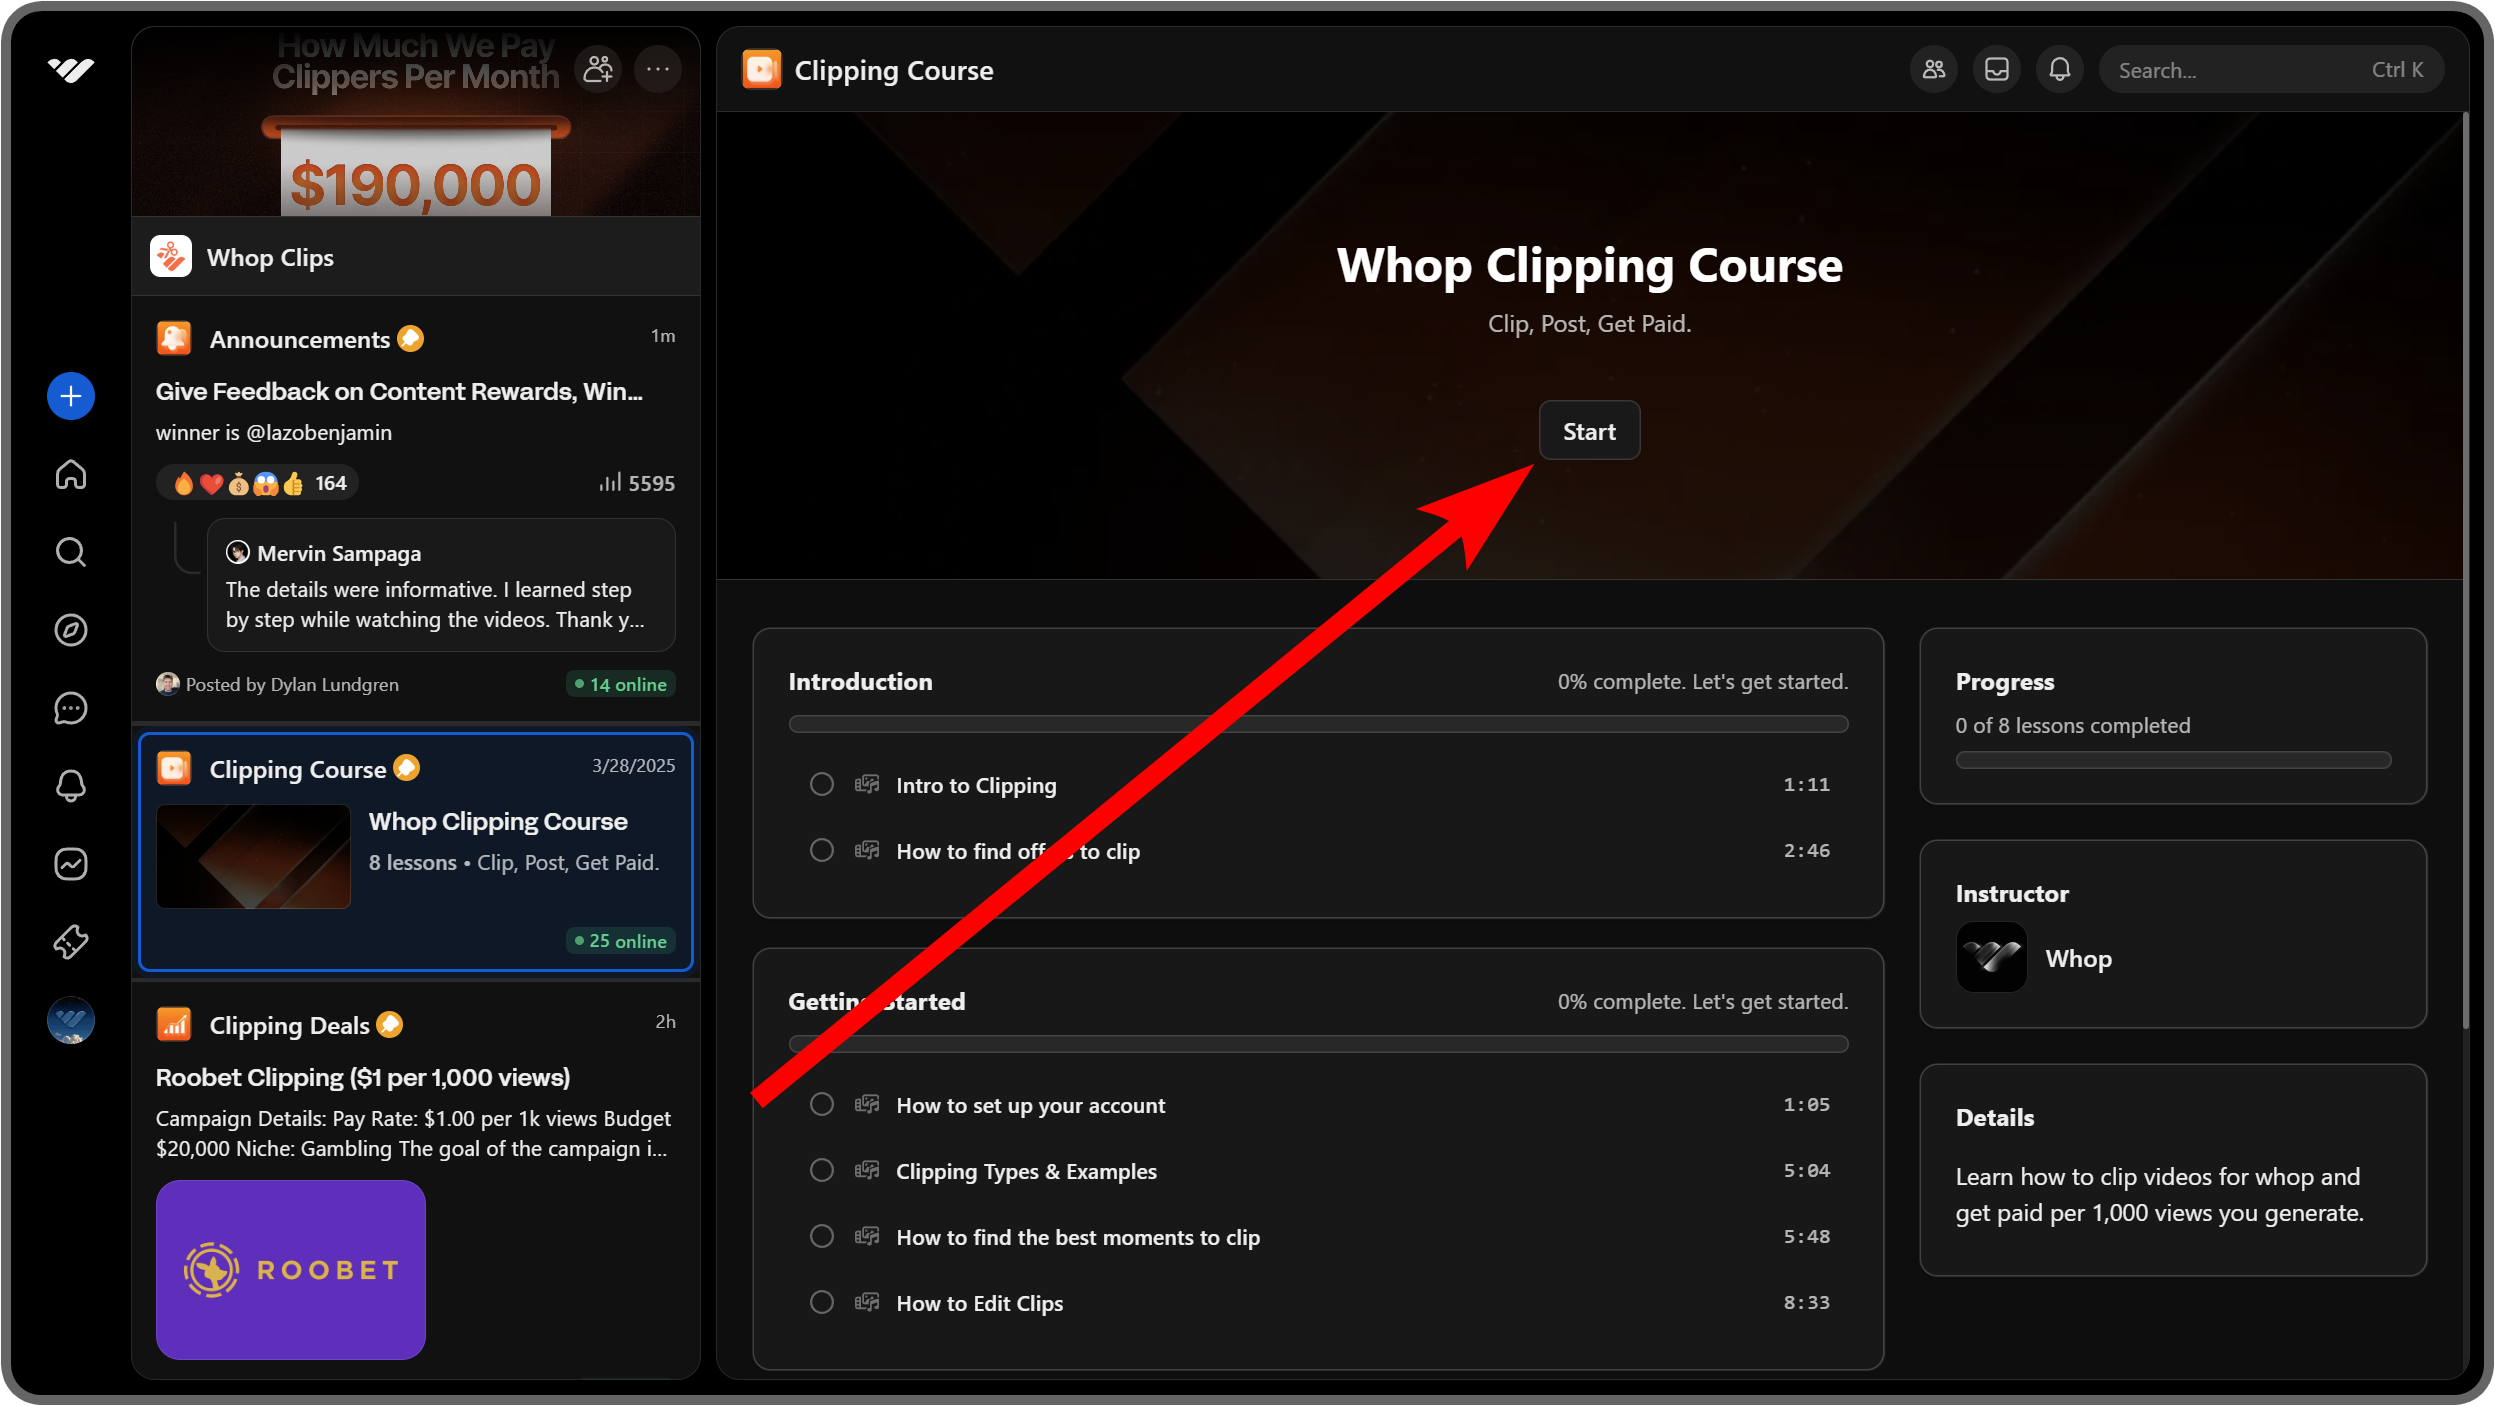Open the Deals ticket icon in sidebar
Image resolution: width=2495 pixels, height=1406 pixels.
tap(71, 941)
